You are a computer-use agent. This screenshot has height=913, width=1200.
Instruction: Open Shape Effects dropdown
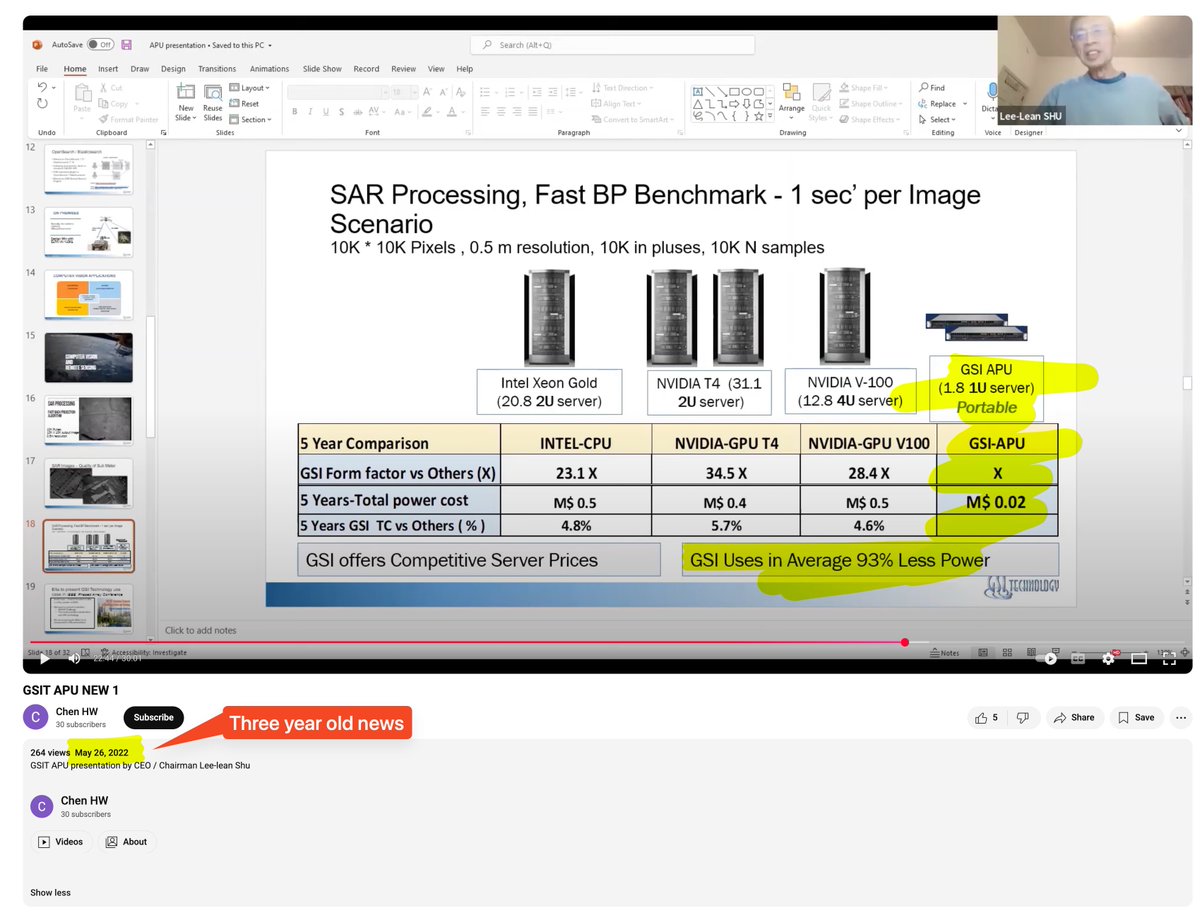pyautogui.click(x=871, y=119)
